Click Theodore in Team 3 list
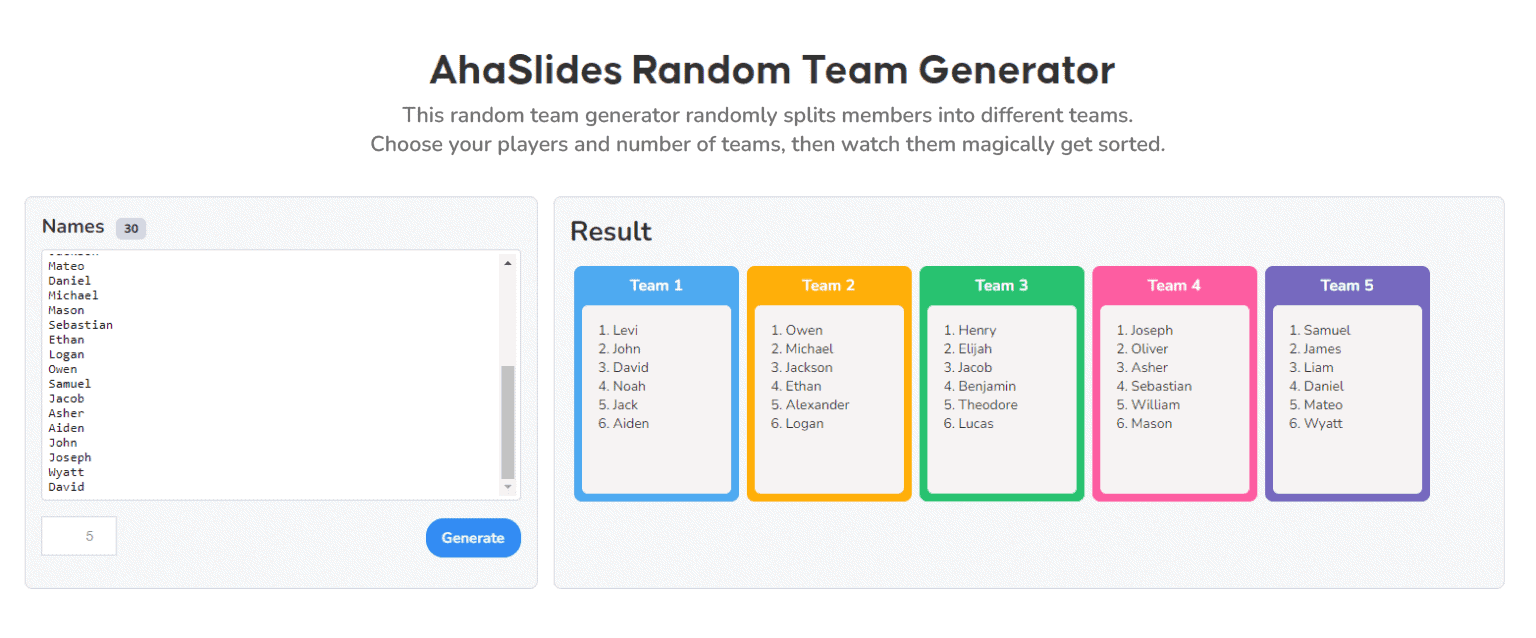 coord(988,405)
